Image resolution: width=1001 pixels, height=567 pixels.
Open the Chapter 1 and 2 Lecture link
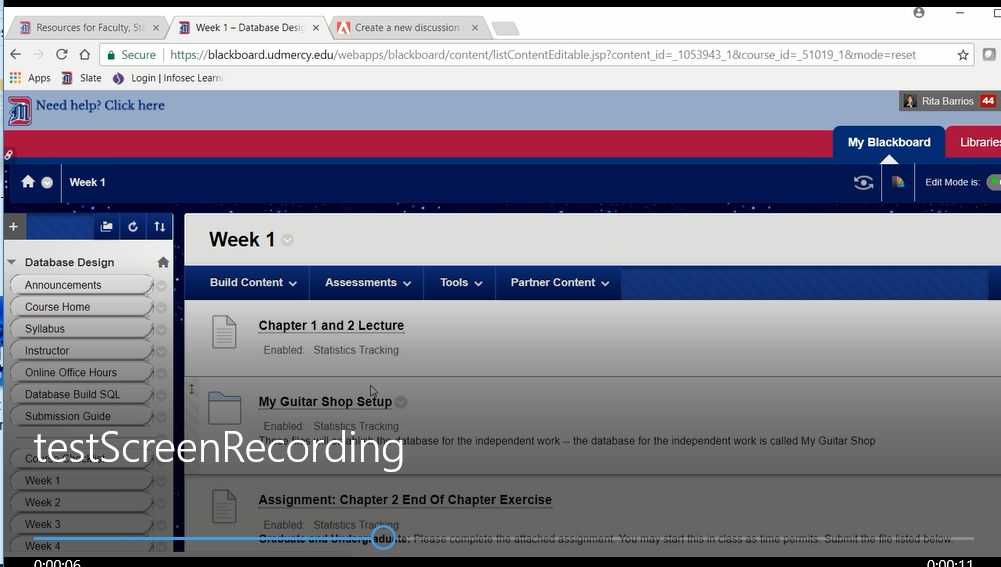click(331, 326)
